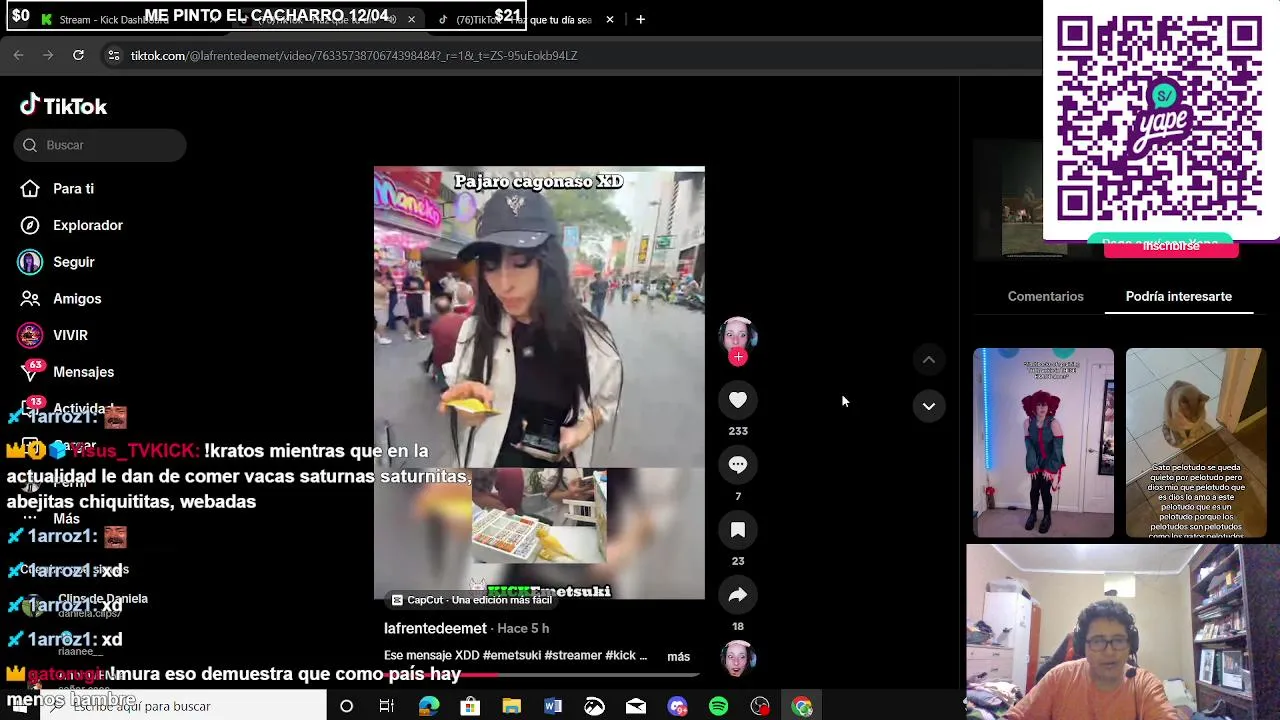
Task: Open the CapCut 'Una edición más fácil' link
Action: coord(471,600)
